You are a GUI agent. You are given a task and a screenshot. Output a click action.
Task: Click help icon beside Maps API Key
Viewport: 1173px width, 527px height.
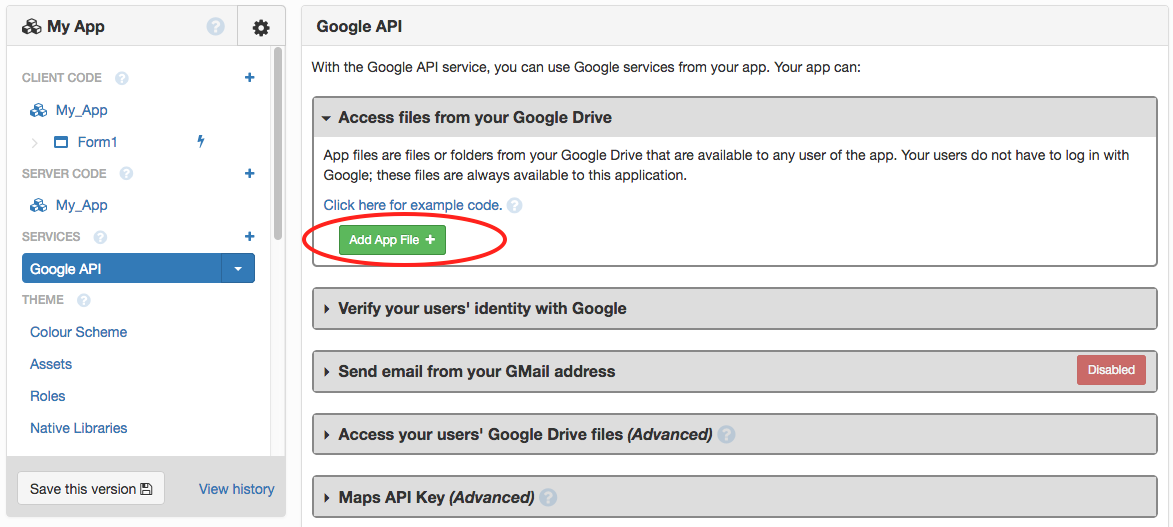click(548, 497)
